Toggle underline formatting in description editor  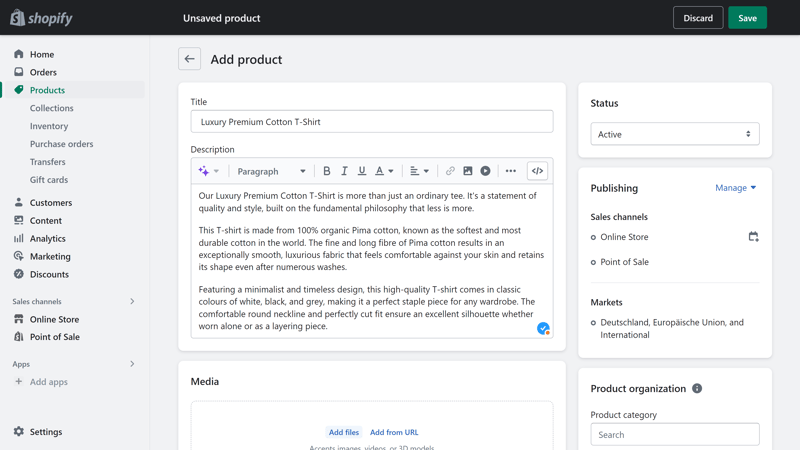pos(362,171)
